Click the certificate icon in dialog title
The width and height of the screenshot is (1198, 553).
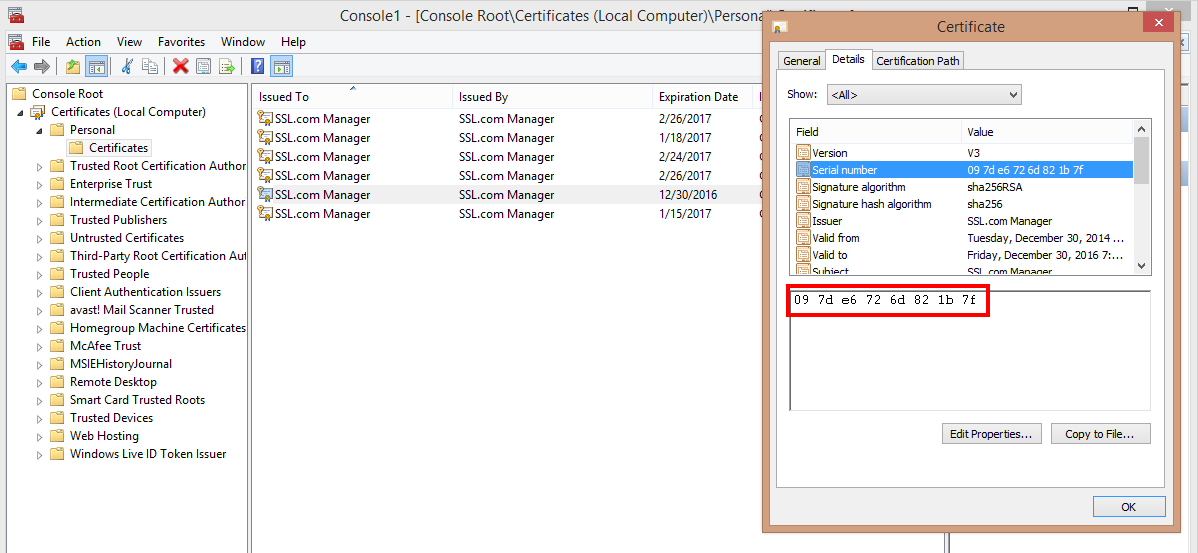click(780, 27)
